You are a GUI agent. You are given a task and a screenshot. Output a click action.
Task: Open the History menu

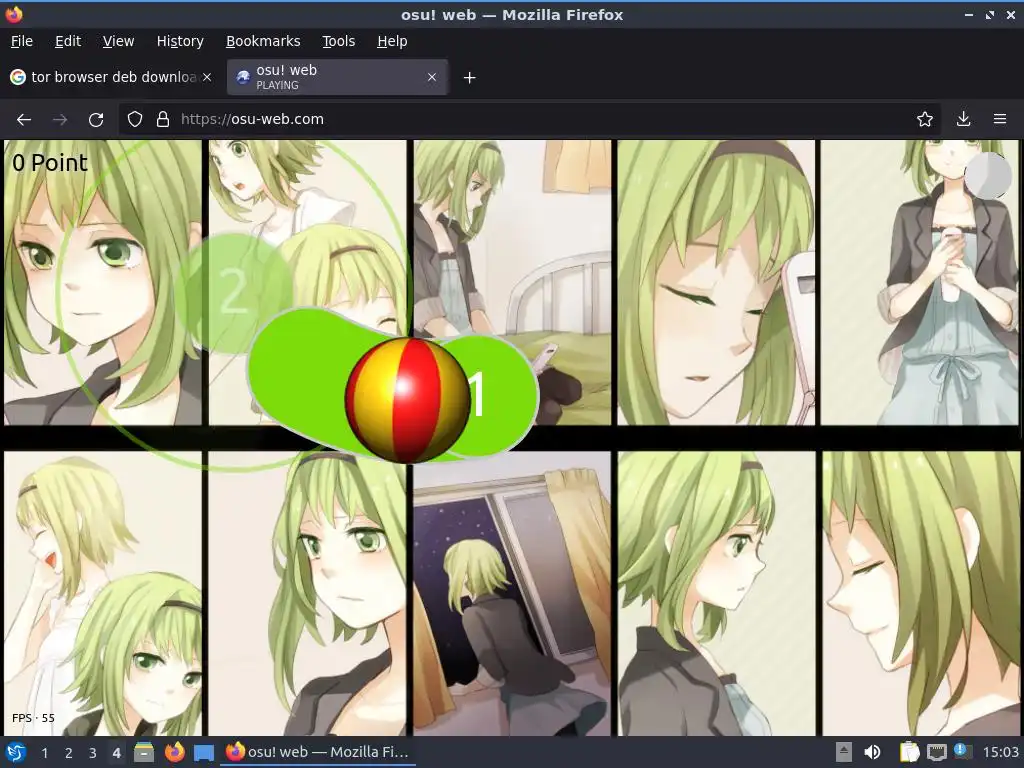tap(180, 41)
